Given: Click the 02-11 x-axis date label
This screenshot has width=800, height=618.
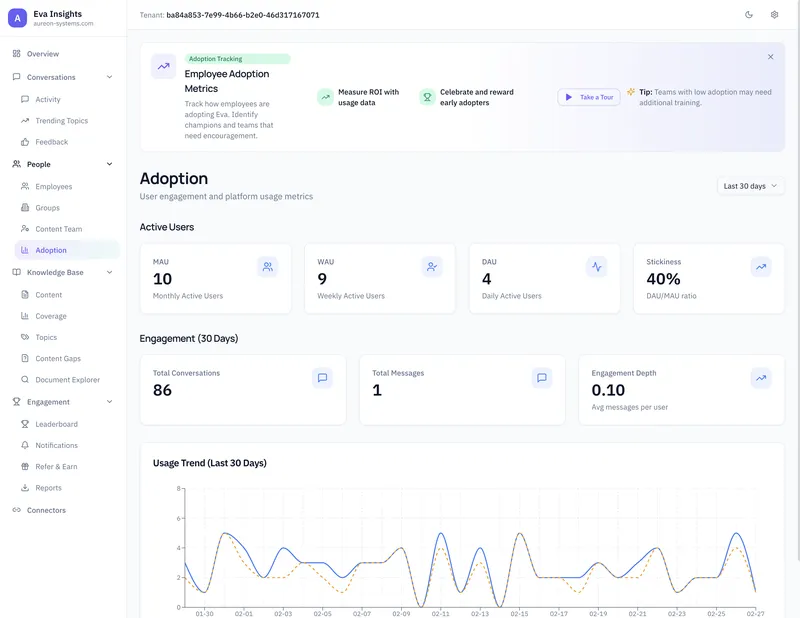Looking at the screenshot, I should (x=440, y=613).
